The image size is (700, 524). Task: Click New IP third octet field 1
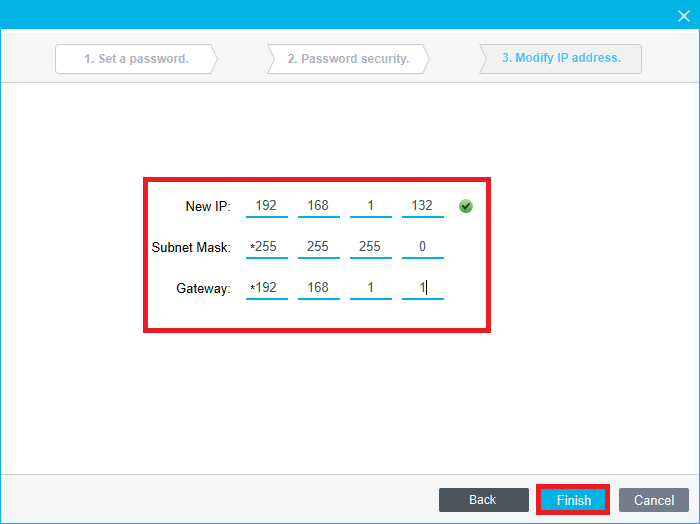click(x=371, y=206)
